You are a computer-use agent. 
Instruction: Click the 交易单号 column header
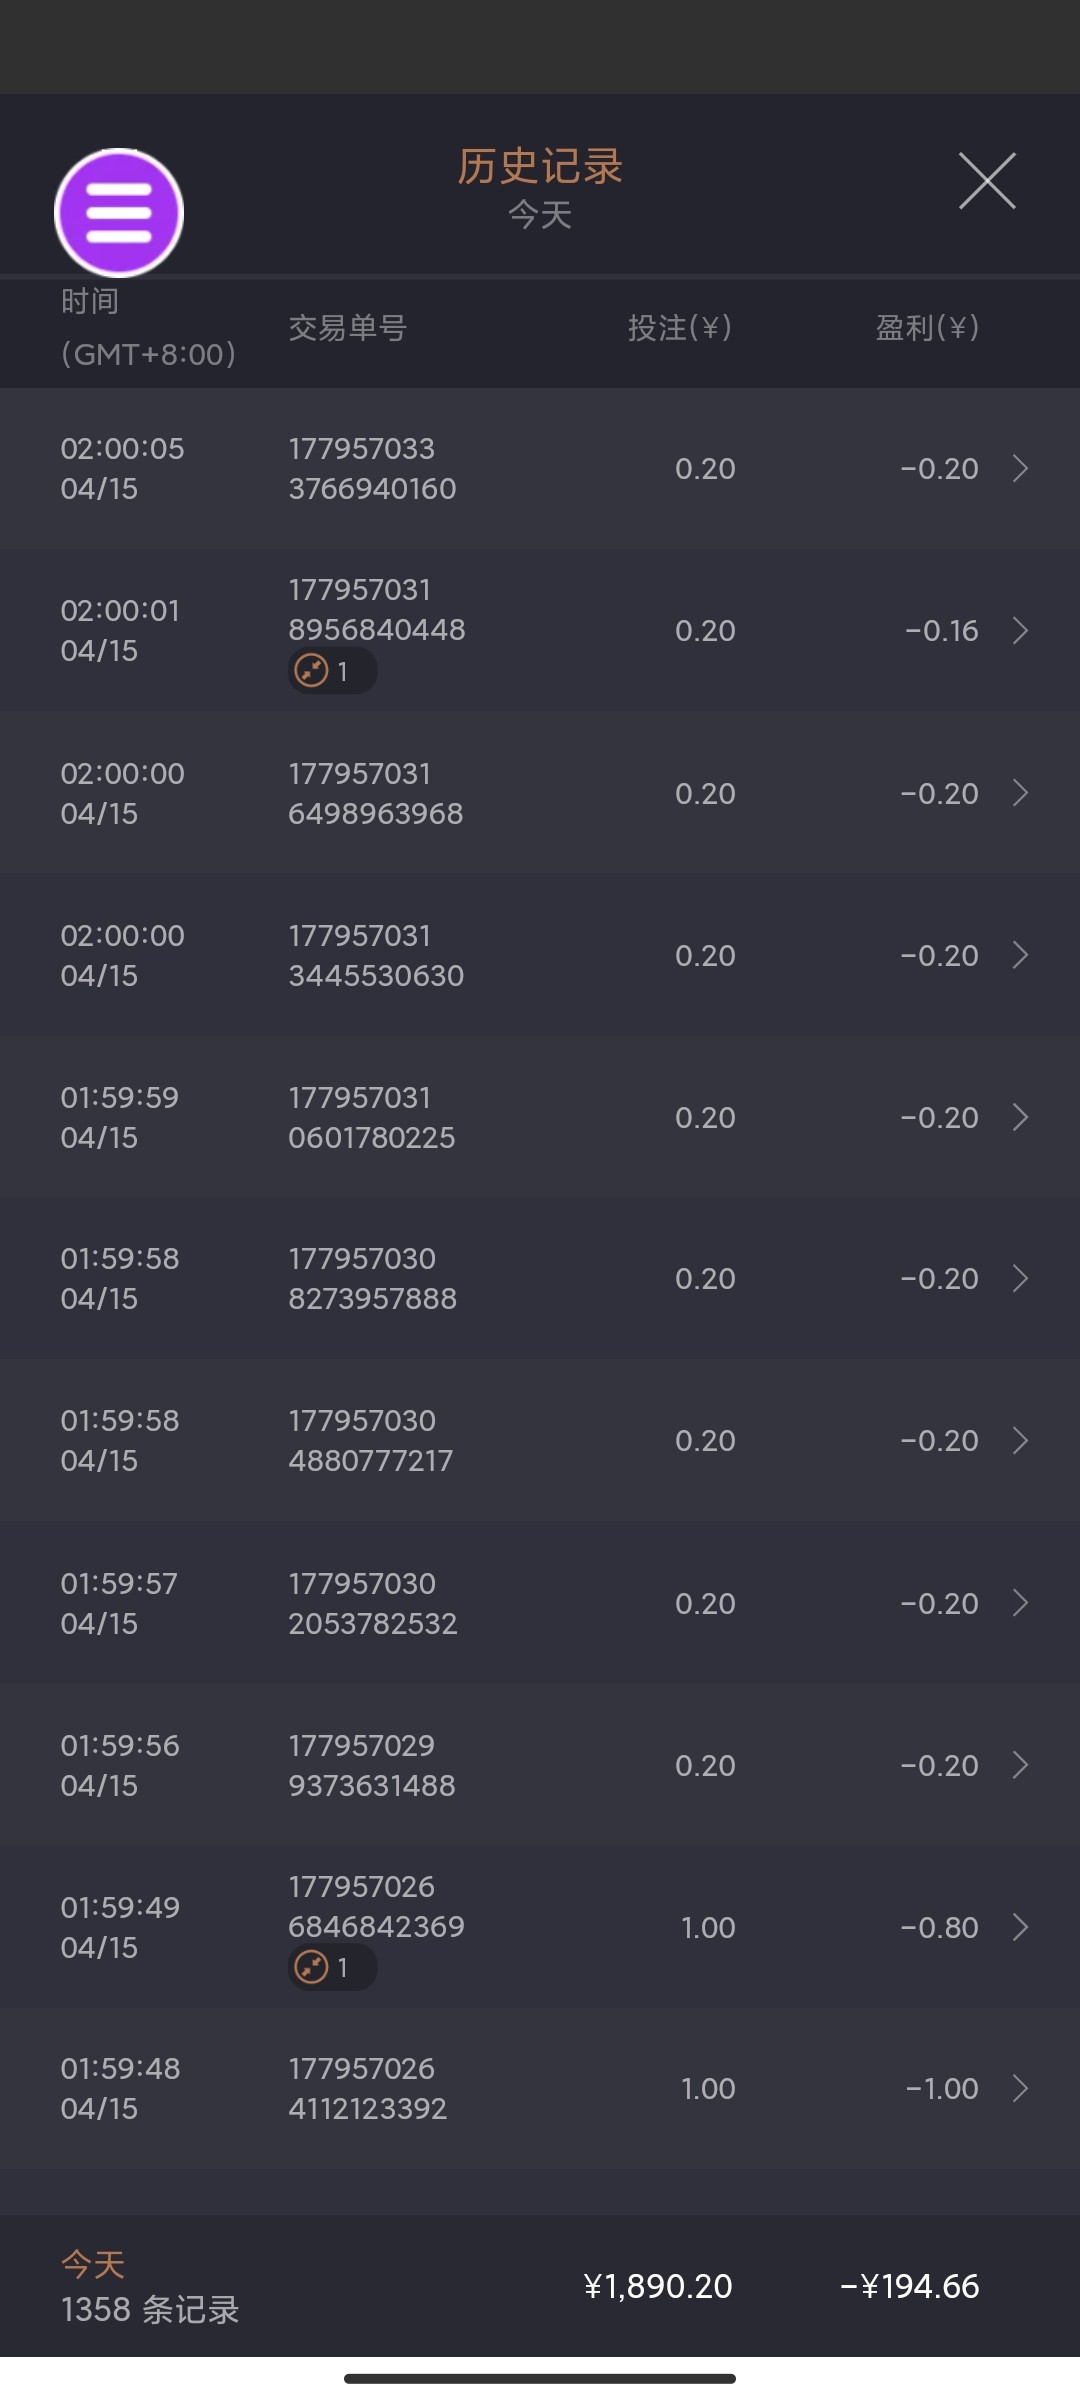pos(347,328)
